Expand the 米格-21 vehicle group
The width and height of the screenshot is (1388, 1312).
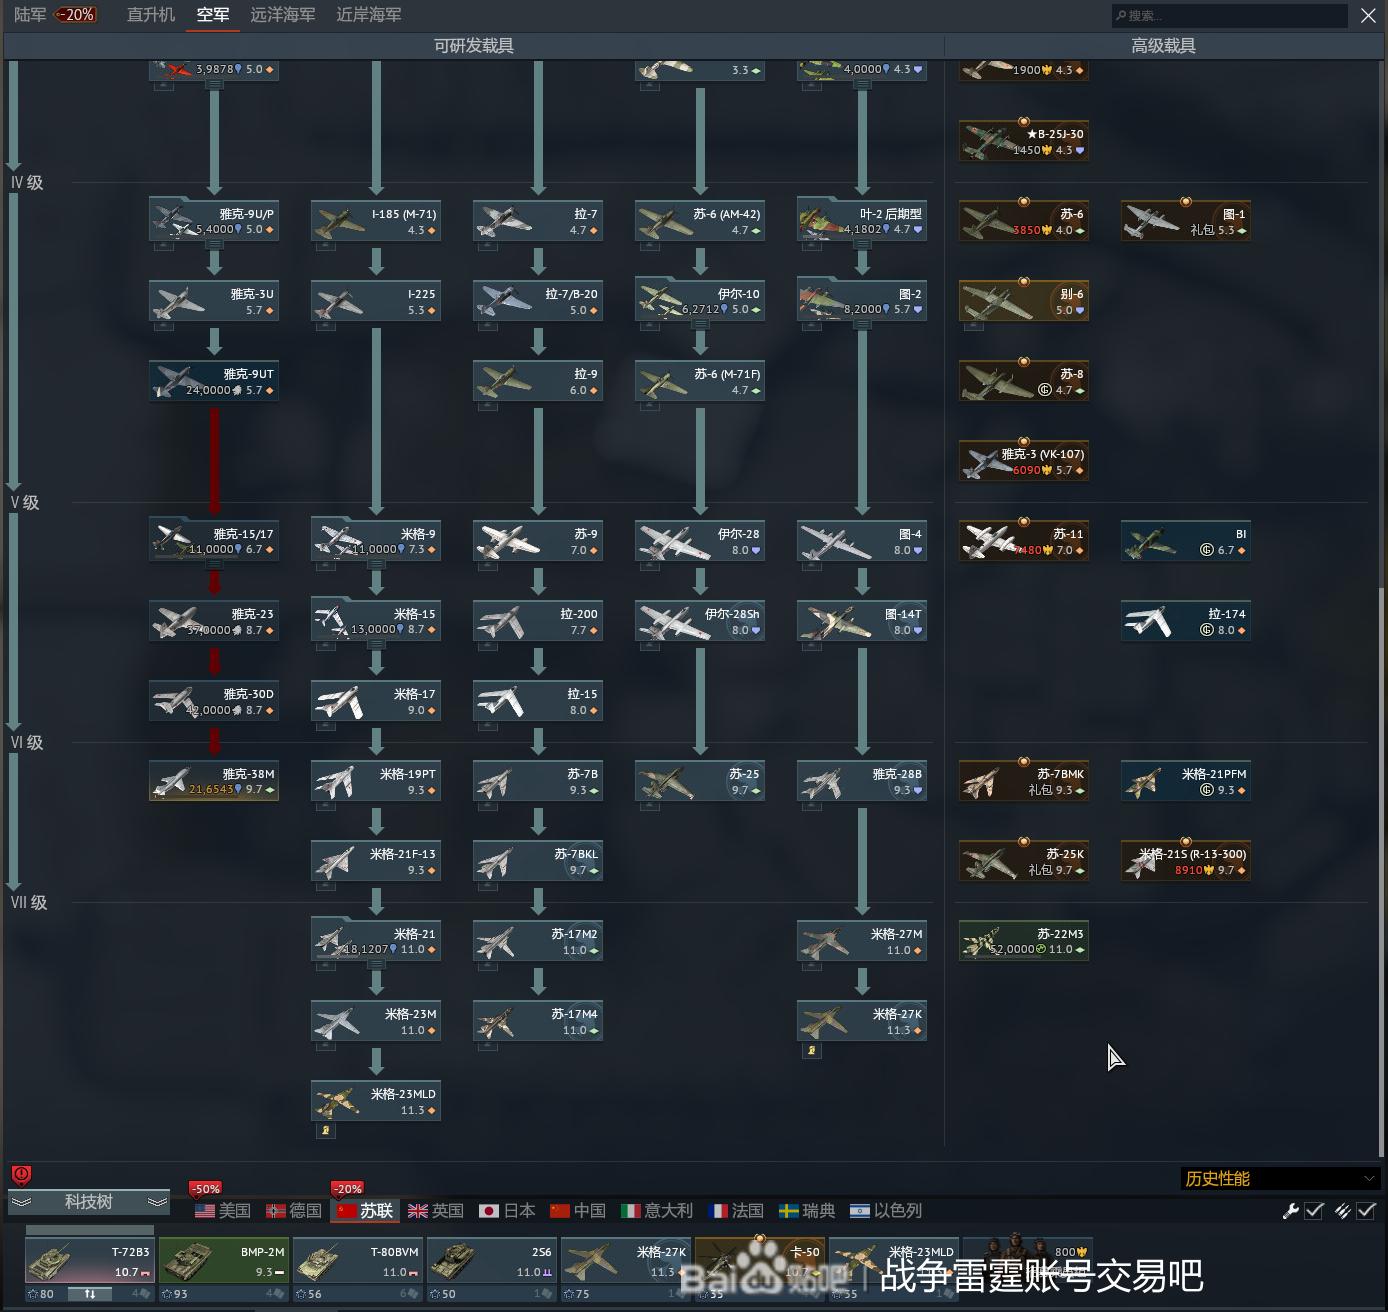376,965
